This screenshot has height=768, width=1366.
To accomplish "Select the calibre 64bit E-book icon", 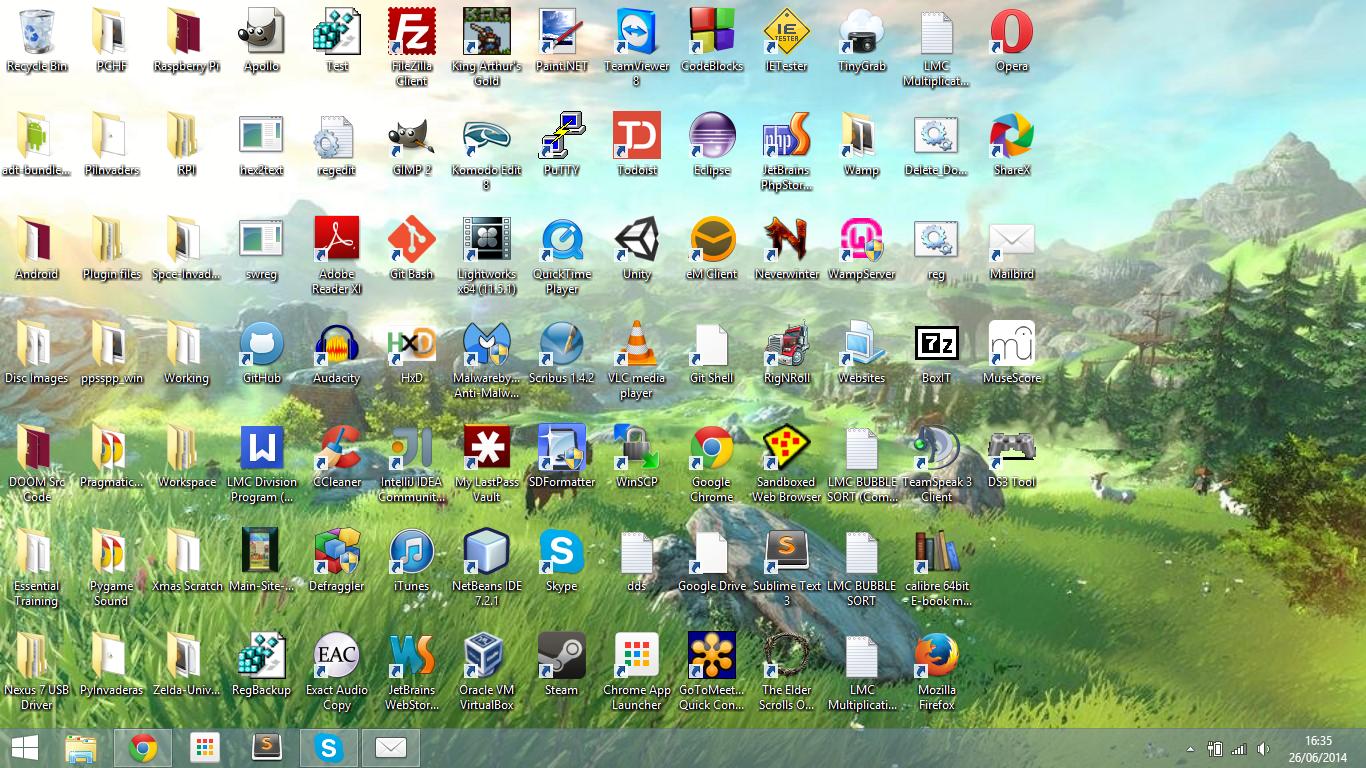I will point(936,567).
